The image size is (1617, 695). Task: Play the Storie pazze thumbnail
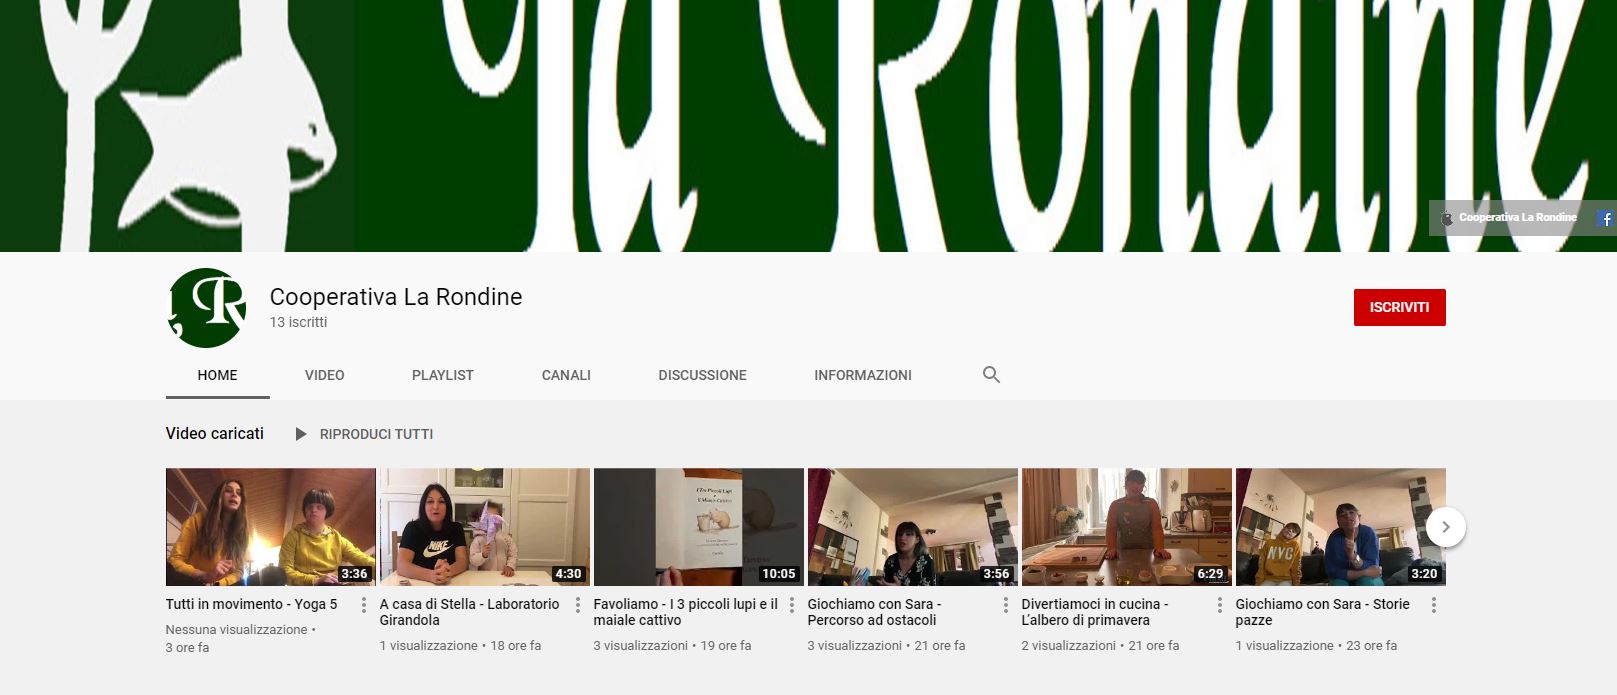(1341, 527)
